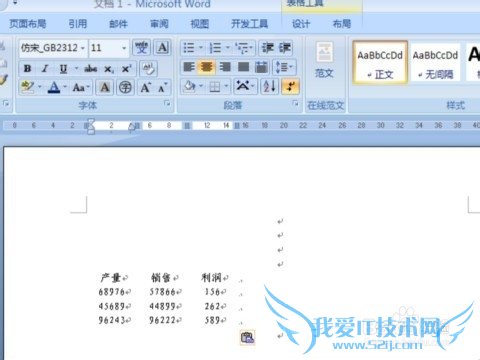Click table cell containing 44899
480x360 pixels.
165,306
